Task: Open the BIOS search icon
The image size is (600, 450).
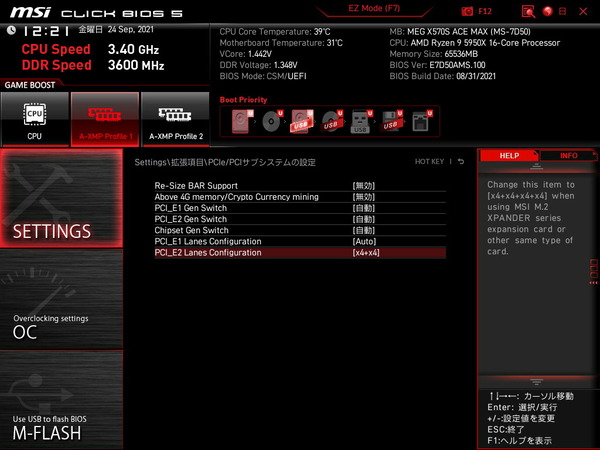Action: (528, 11)
